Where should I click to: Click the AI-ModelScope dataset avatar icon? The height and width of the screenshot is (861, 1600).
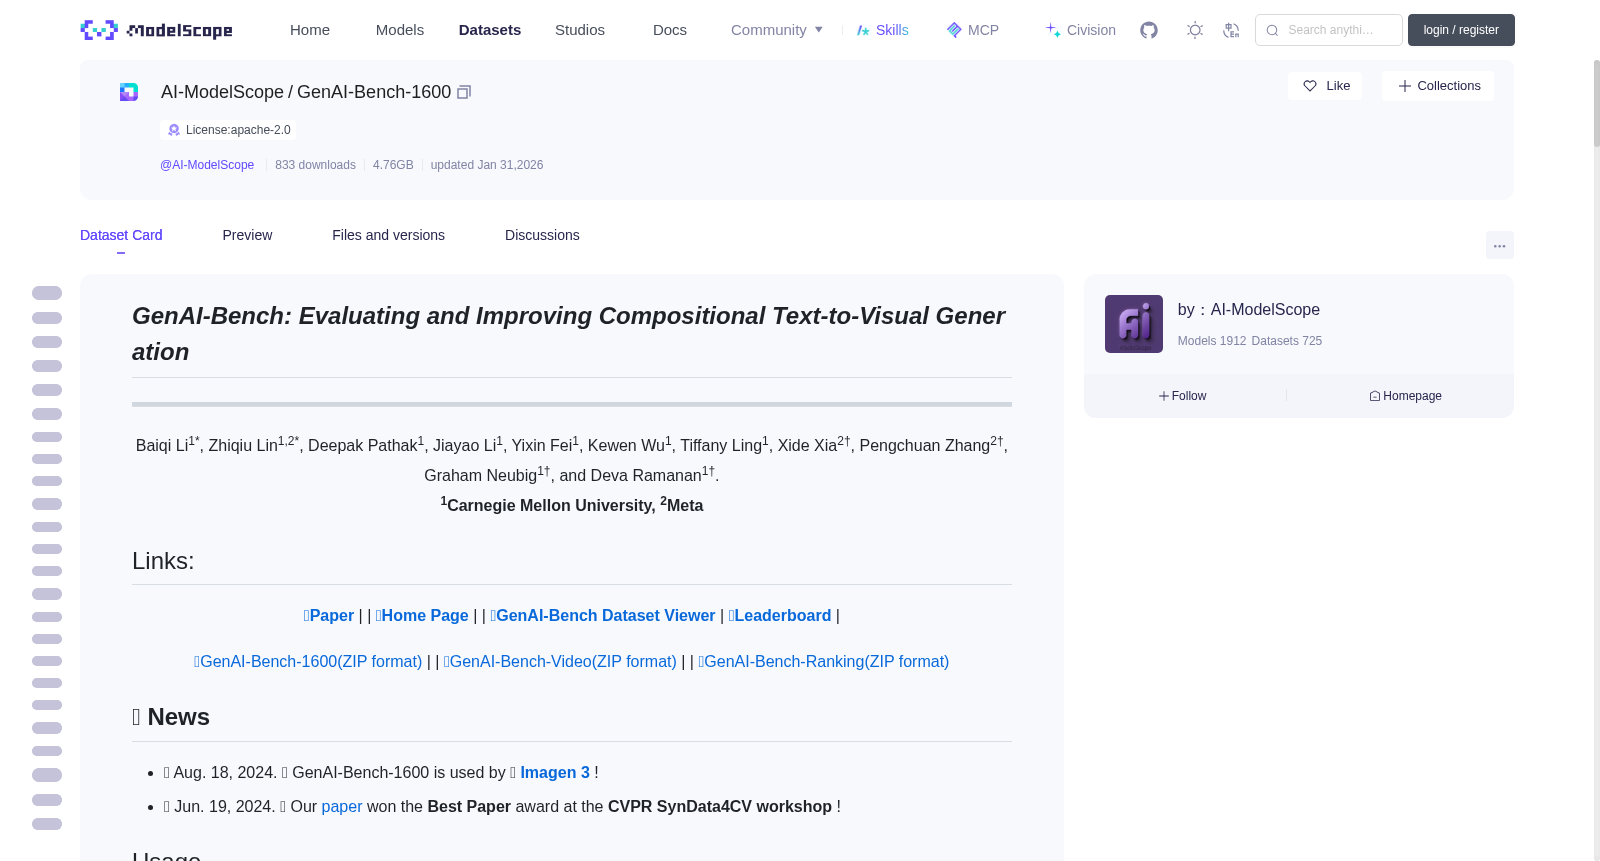click(x=129, y=92)
